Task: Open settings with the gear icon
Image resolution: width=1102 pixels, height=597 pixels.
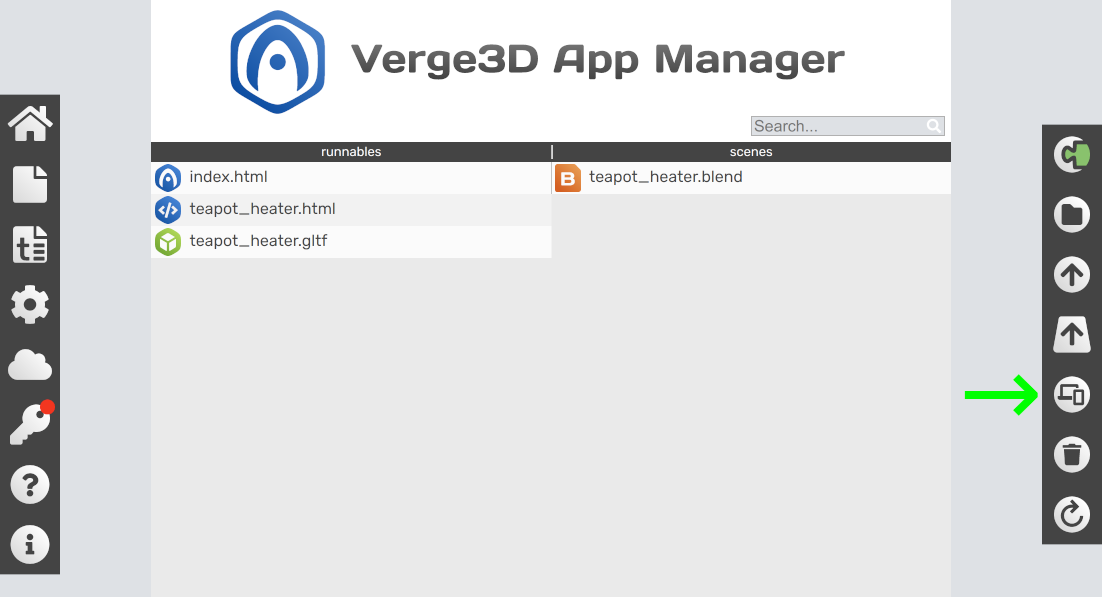Action: [x=30, y=304]
